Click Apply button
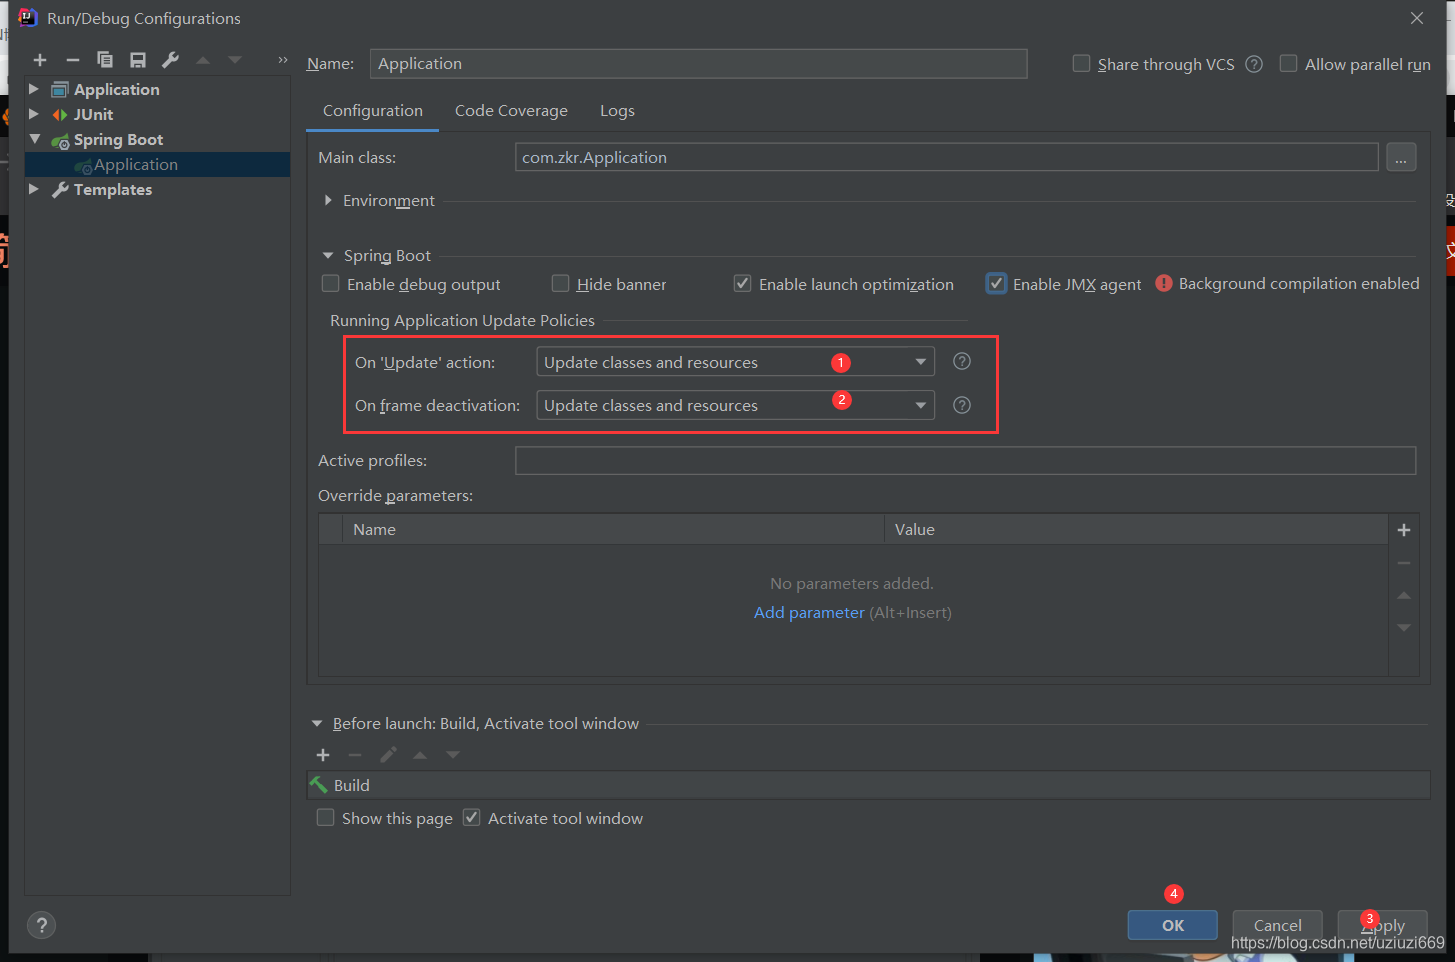Image resolution: width=1455 pixels, height=962 pixels. [1382, 925]
